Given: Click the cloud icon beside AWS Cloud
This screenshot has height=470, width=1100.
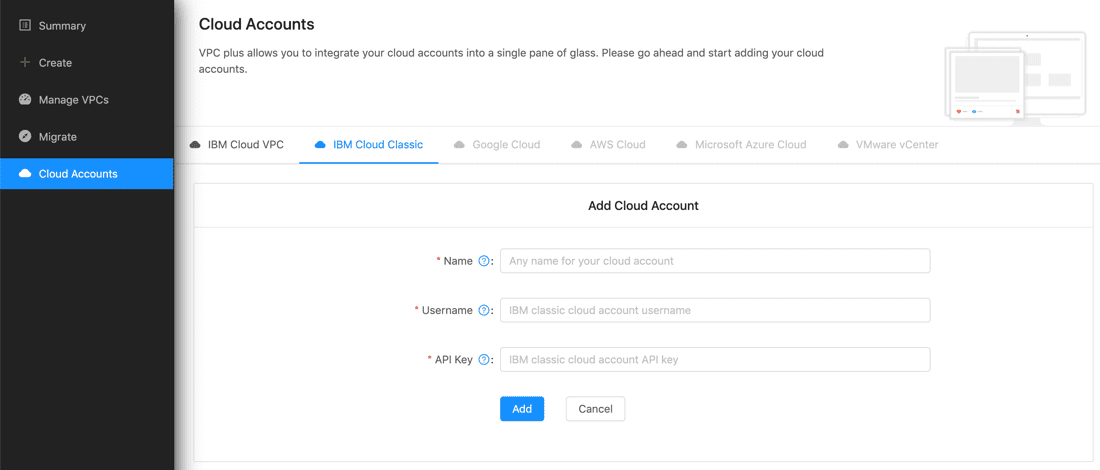Looking at the screenshot, I should (577, 145).
